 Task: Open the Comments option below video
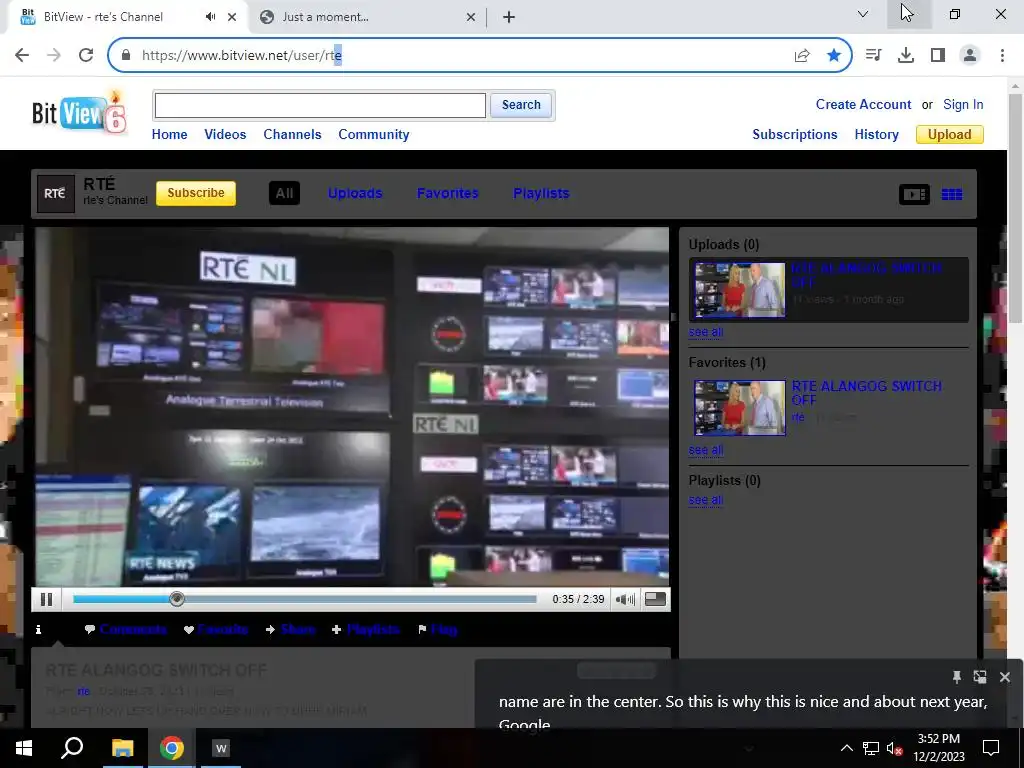coord(126,630)
